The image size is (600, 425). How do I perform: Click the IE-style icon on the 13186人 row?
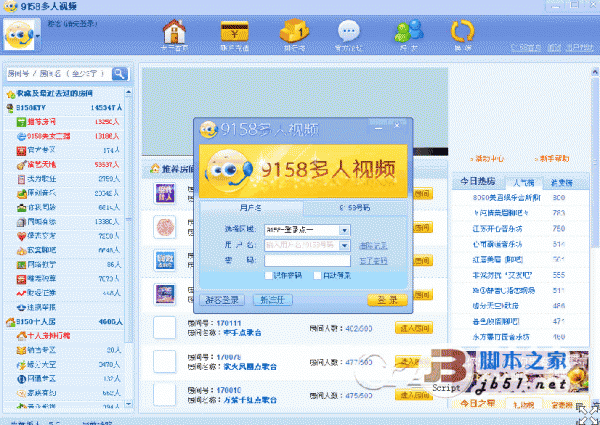pyautogui.click(x=21, y=136)
